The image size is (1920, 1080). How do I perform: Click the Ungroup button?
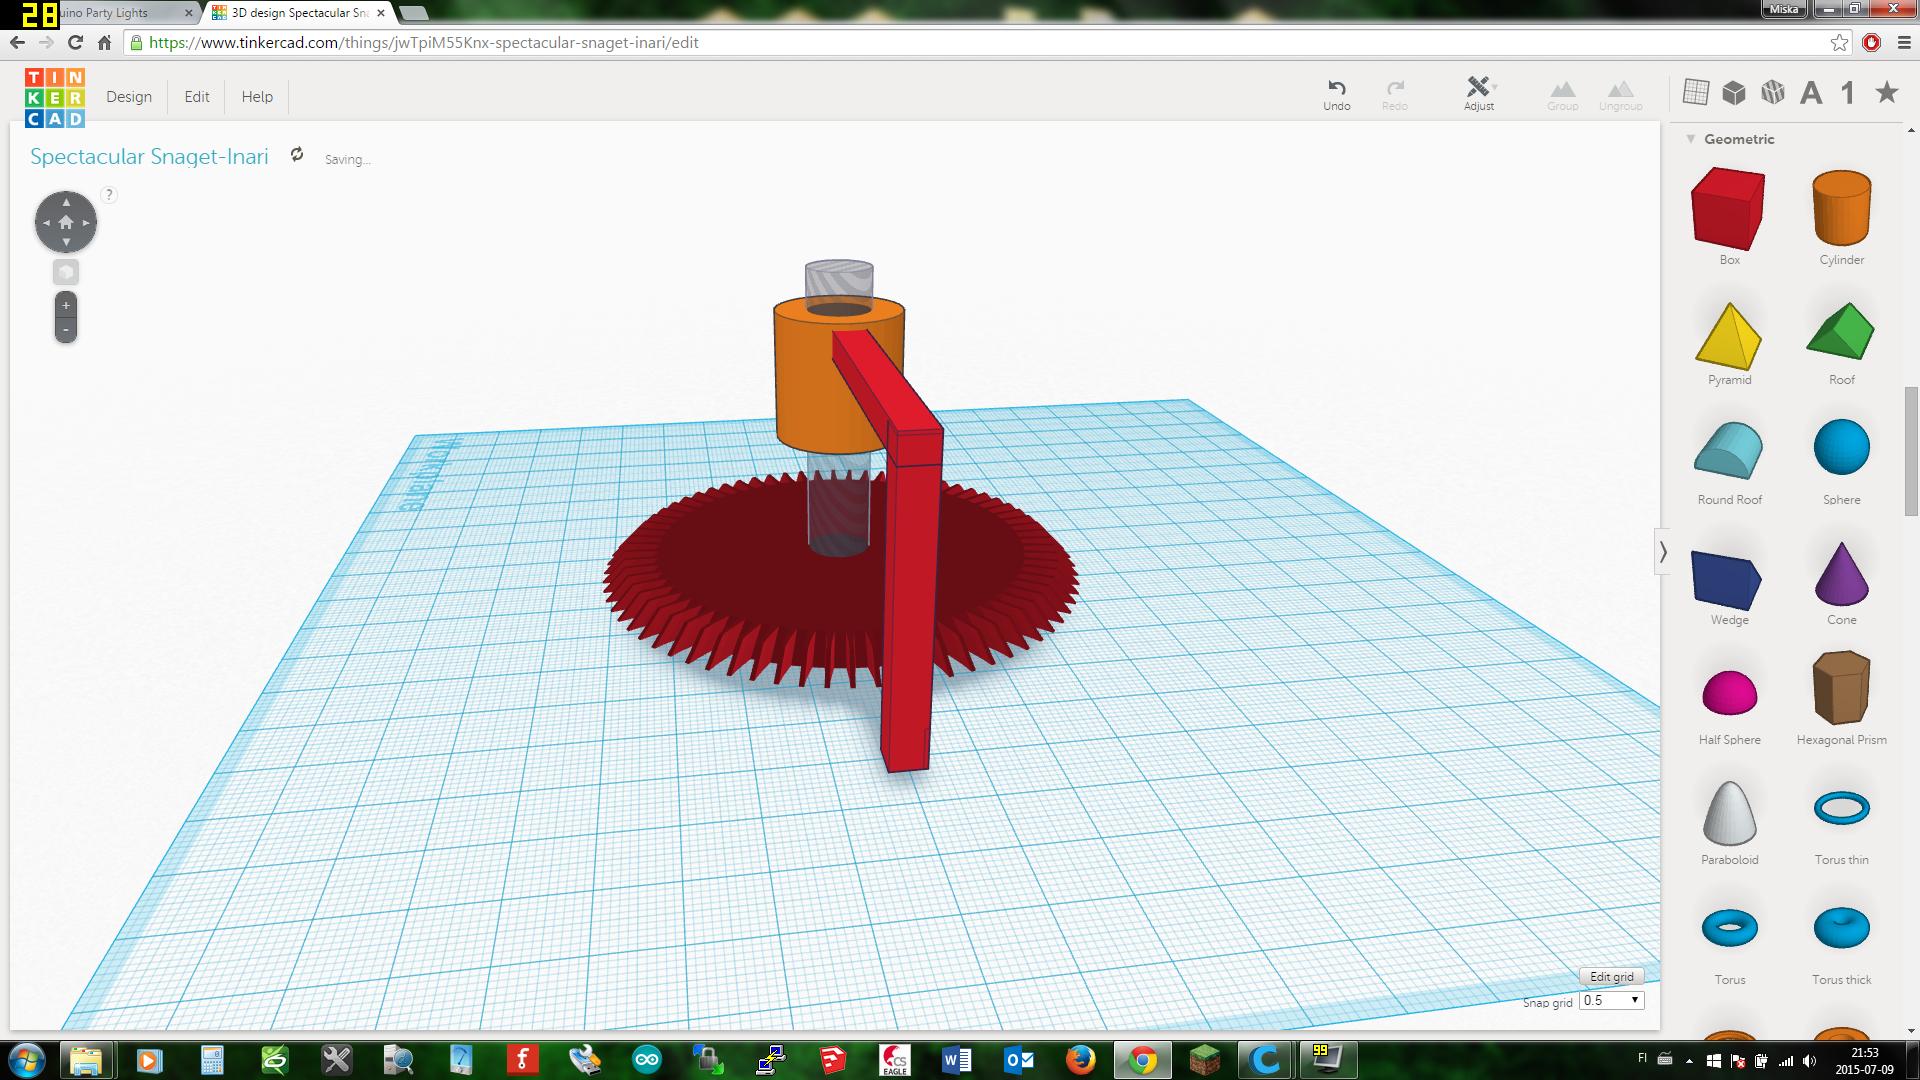point(1621,95)
